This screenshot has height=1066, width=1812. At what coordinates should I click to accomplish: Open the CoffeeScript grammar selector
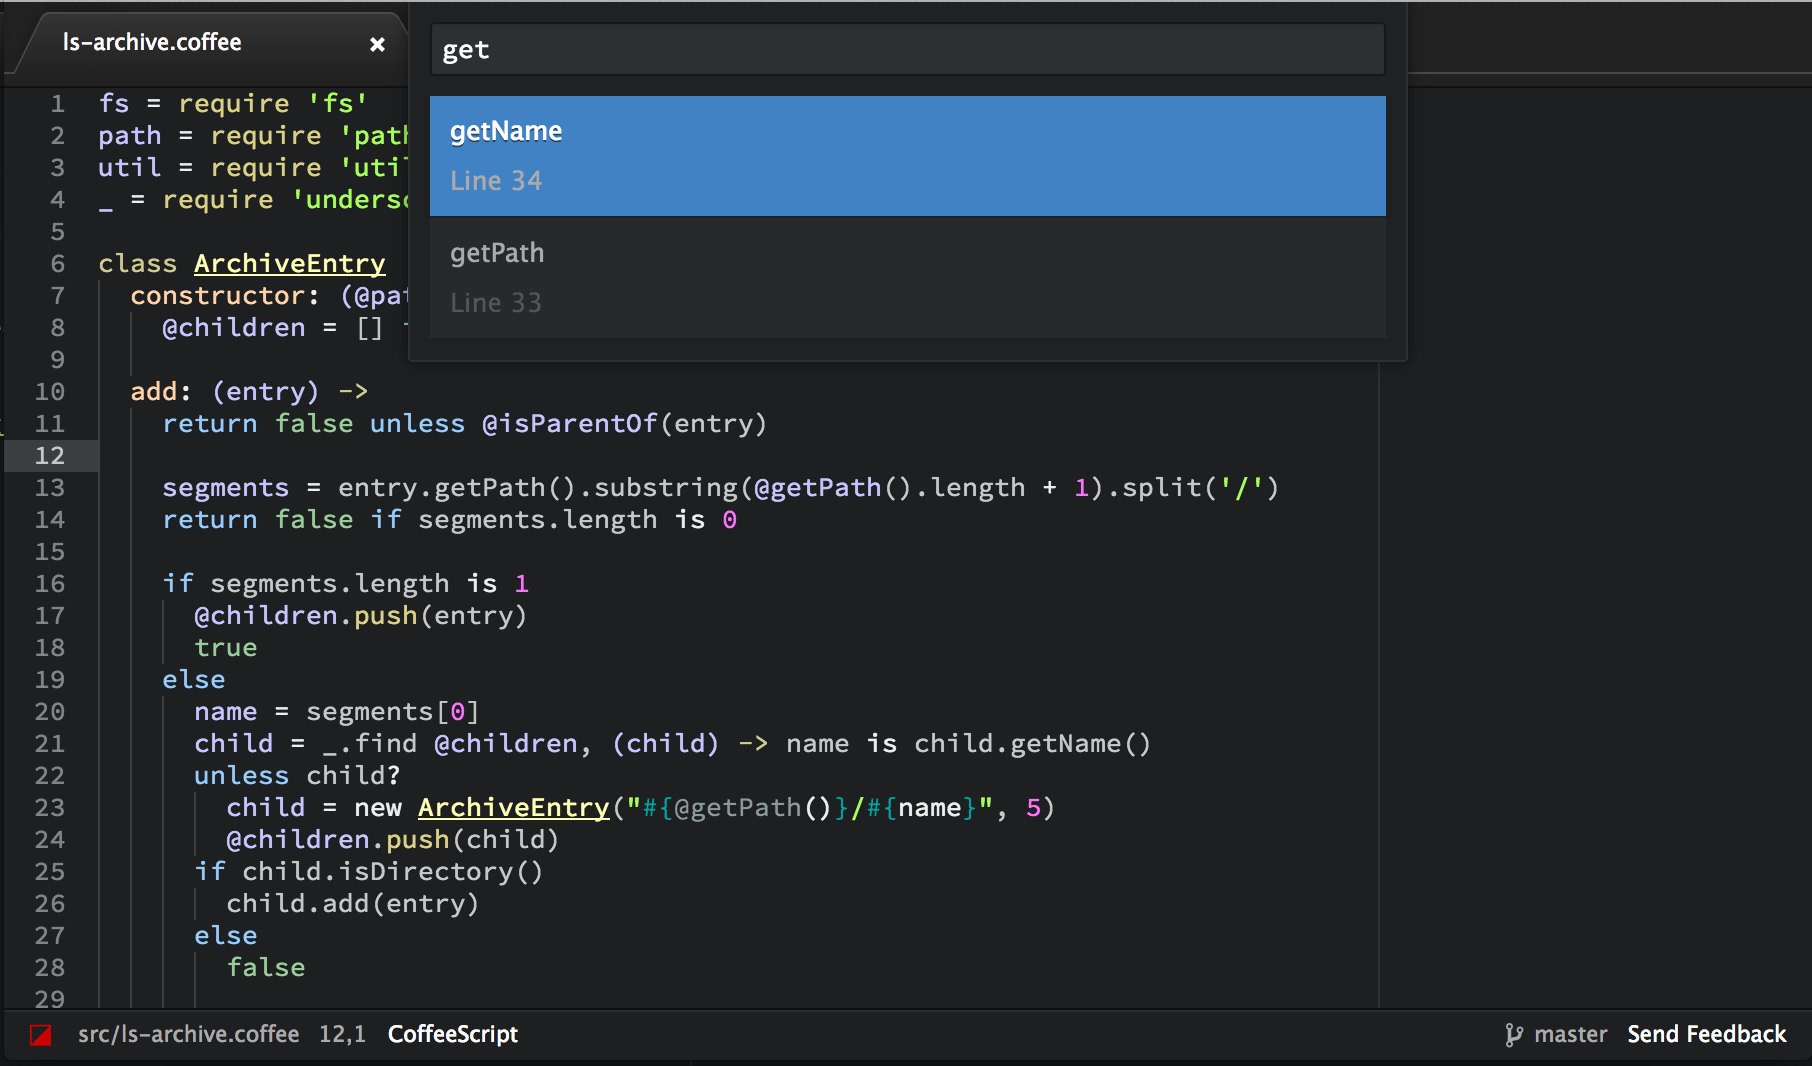pyautogui.click(x=452, y=1034)
